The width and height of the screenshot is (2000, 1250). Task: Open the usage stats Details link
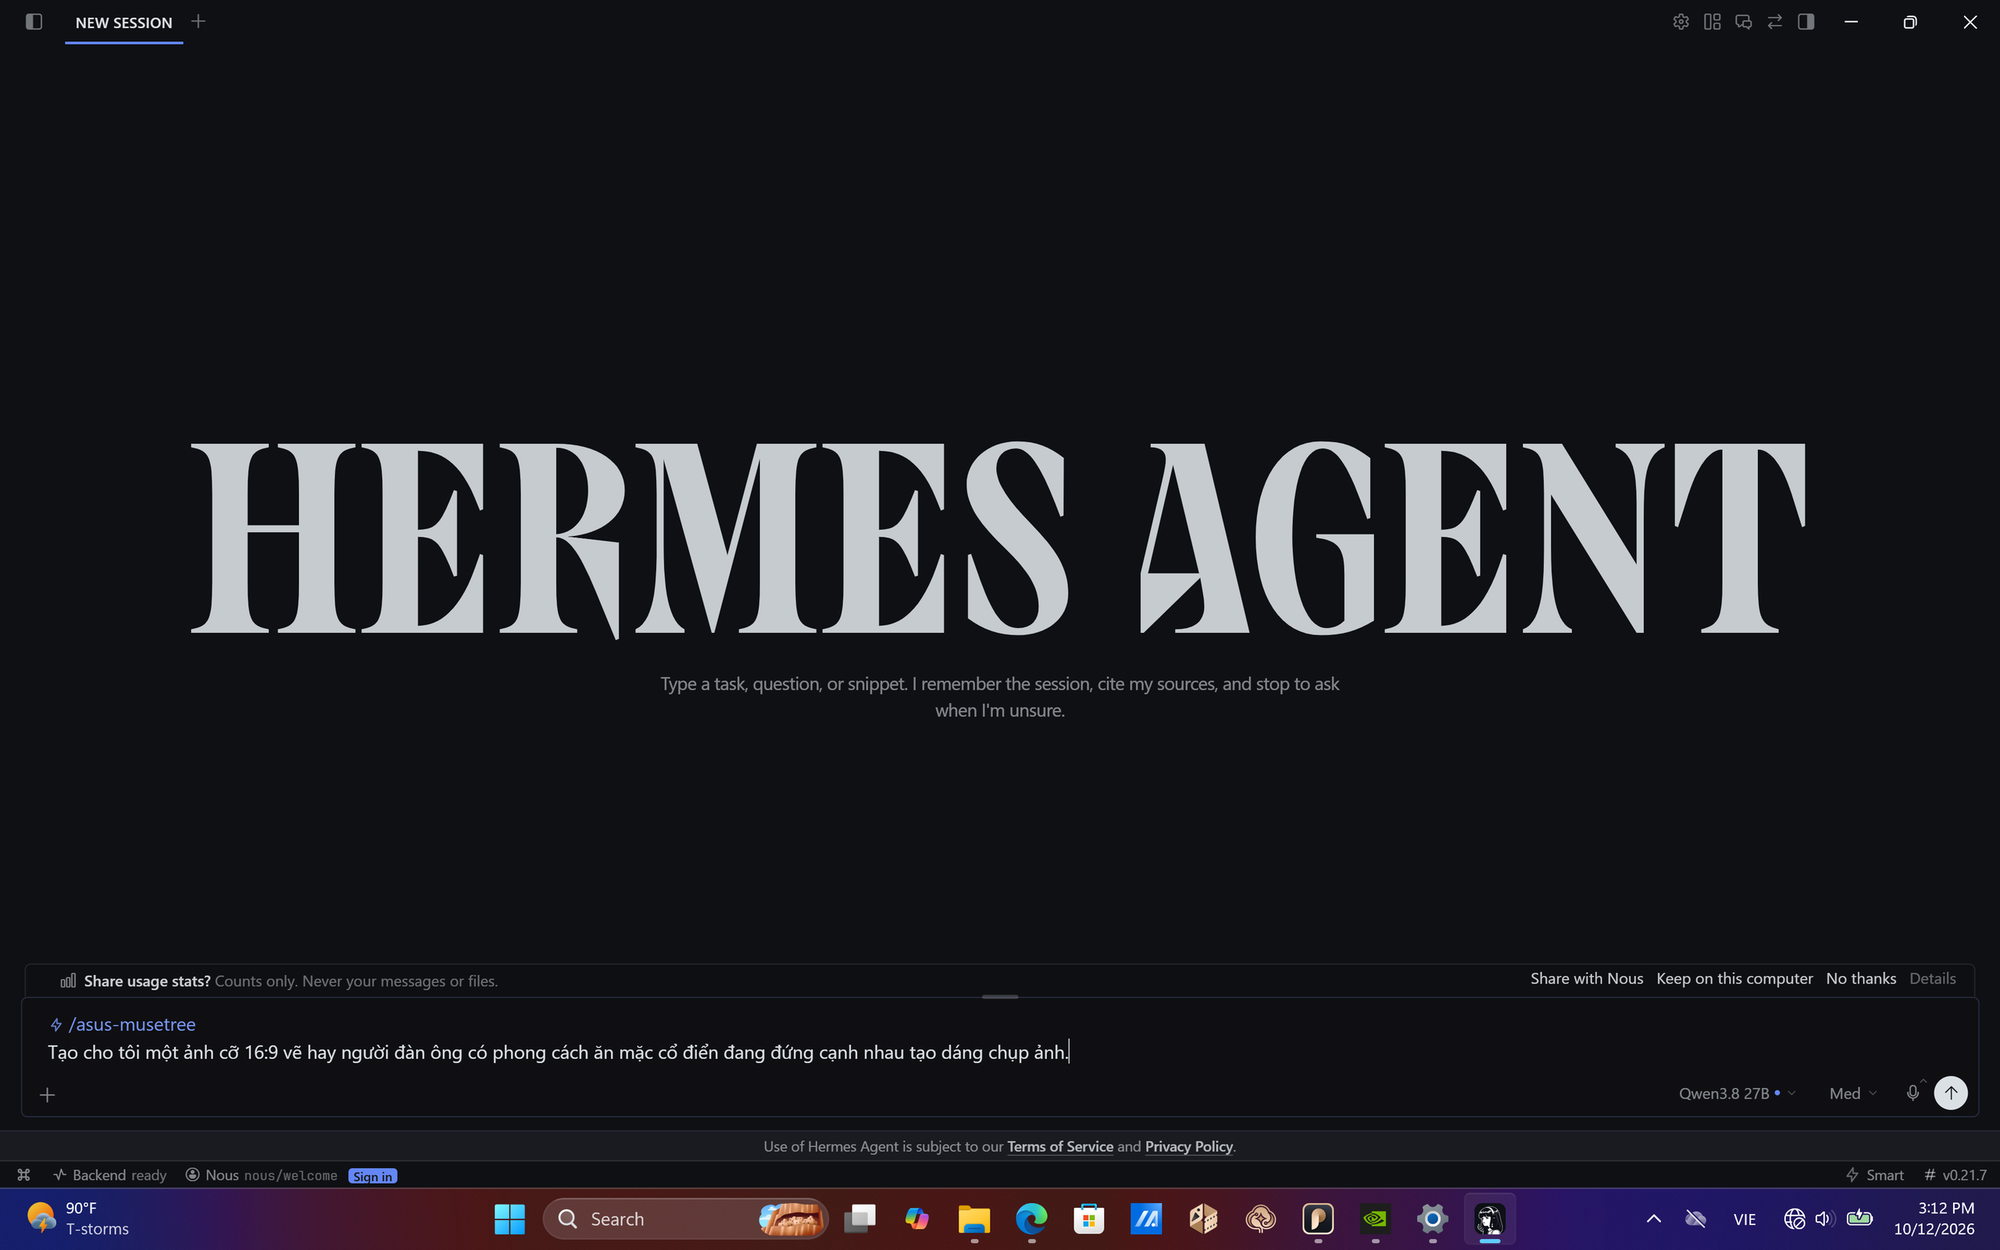(1932, 979)
